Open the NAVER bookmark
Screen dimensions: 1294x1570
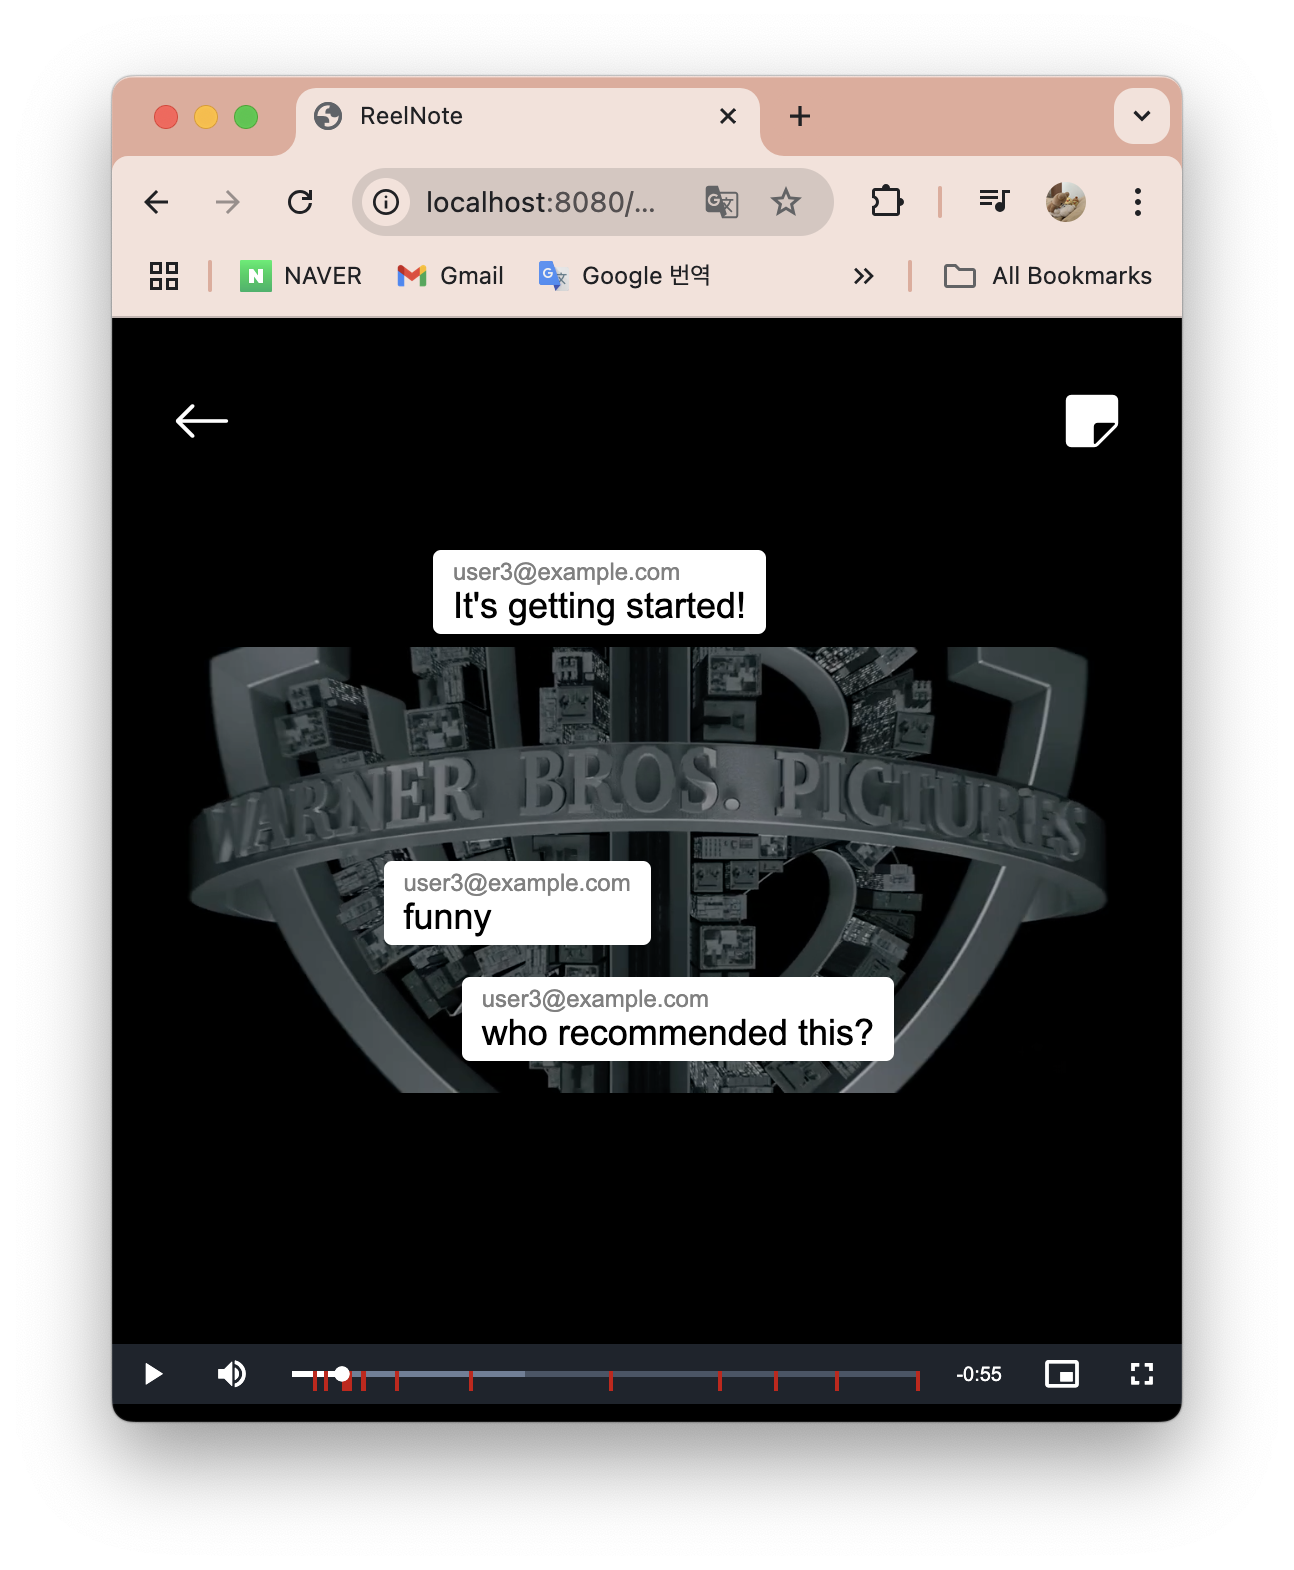(x=301, y=276)
